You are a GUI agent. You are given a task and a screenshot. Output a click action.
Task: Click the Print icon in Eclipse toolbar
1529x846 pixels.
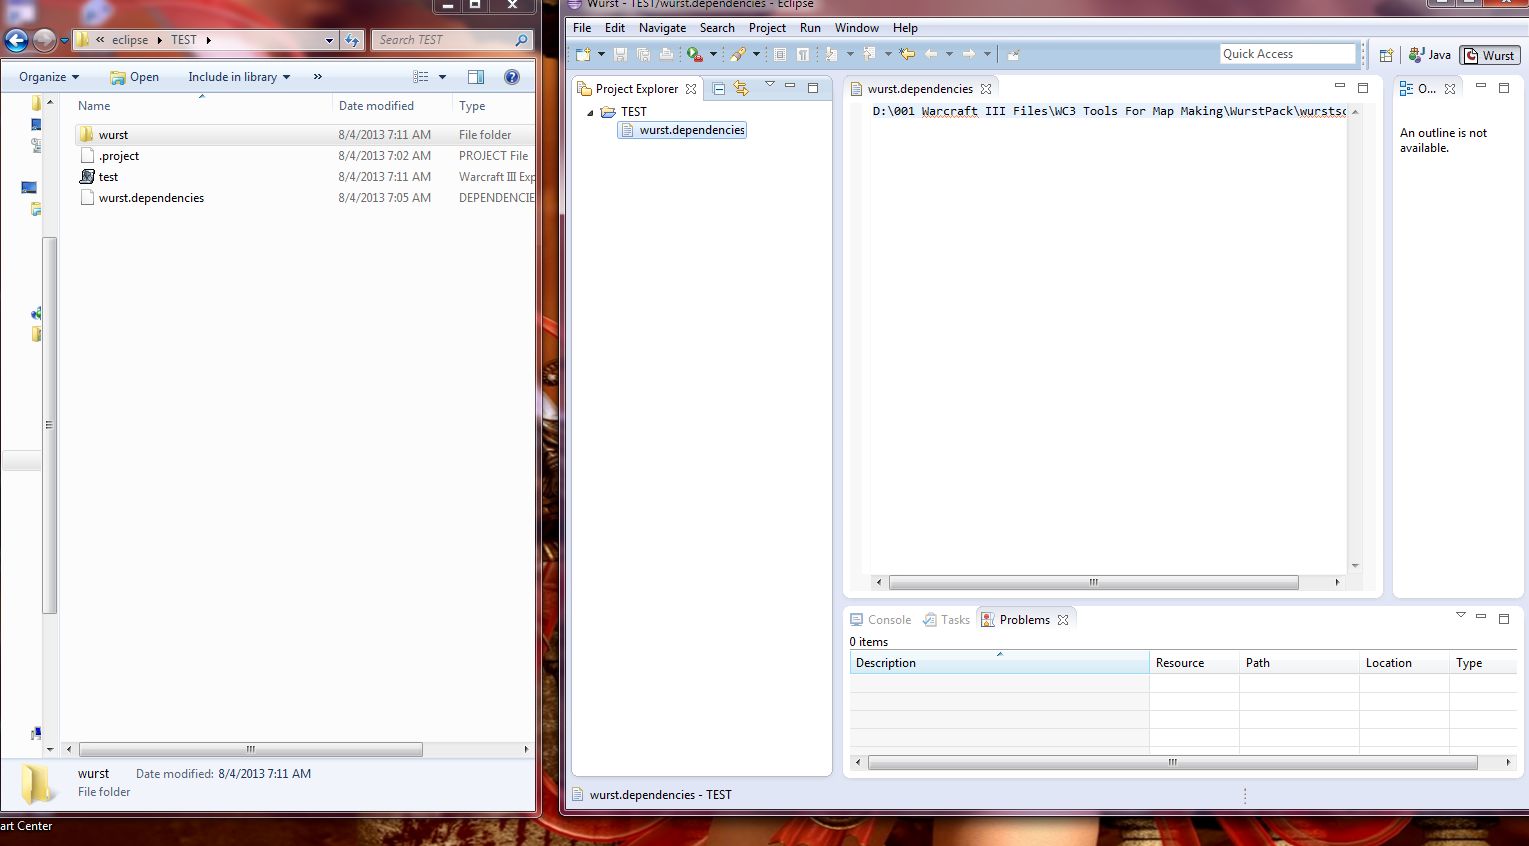click(x=666, y=54)
